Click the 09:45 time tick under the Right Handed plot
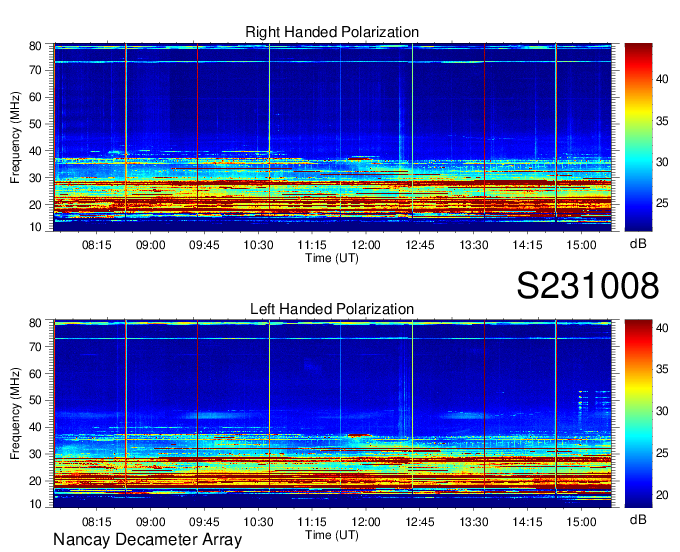Screen dimensions: 680x552 tap(204, 245)
